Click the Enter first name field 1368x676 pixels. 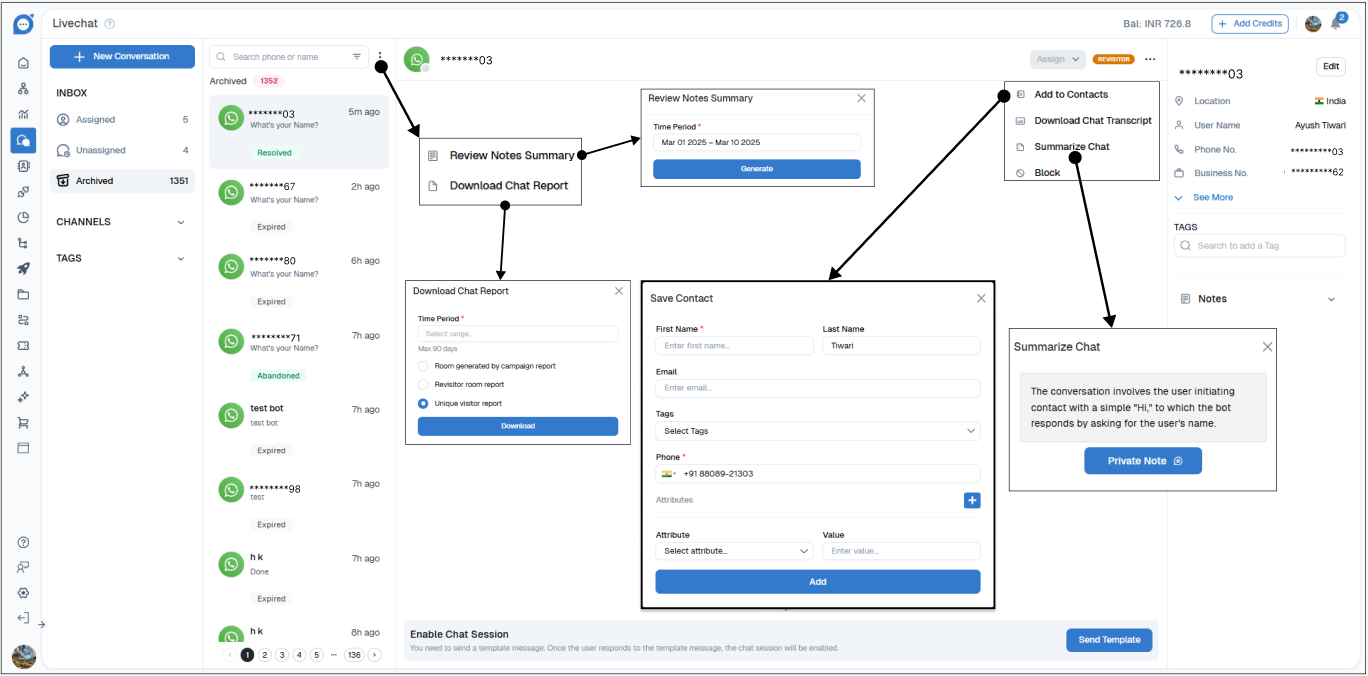point(734,346)
